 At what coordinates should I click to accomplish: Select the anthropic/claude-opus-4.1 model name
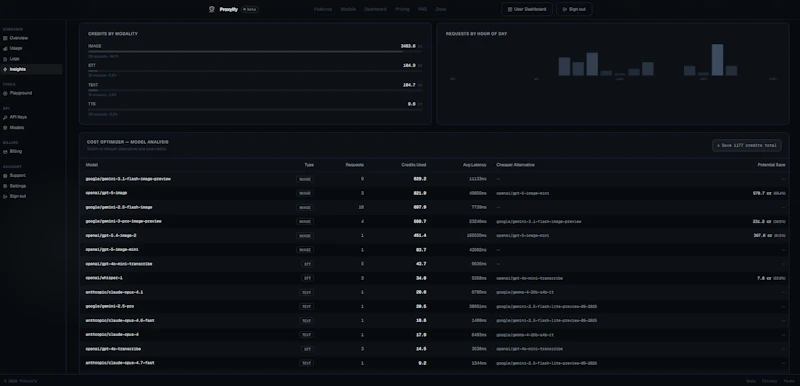click(114, 292)
